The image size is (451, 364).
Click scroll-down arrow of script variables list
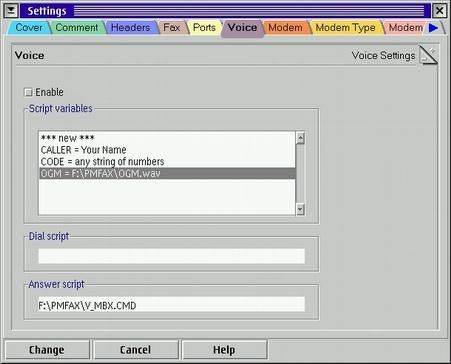[x=300, y=209]
